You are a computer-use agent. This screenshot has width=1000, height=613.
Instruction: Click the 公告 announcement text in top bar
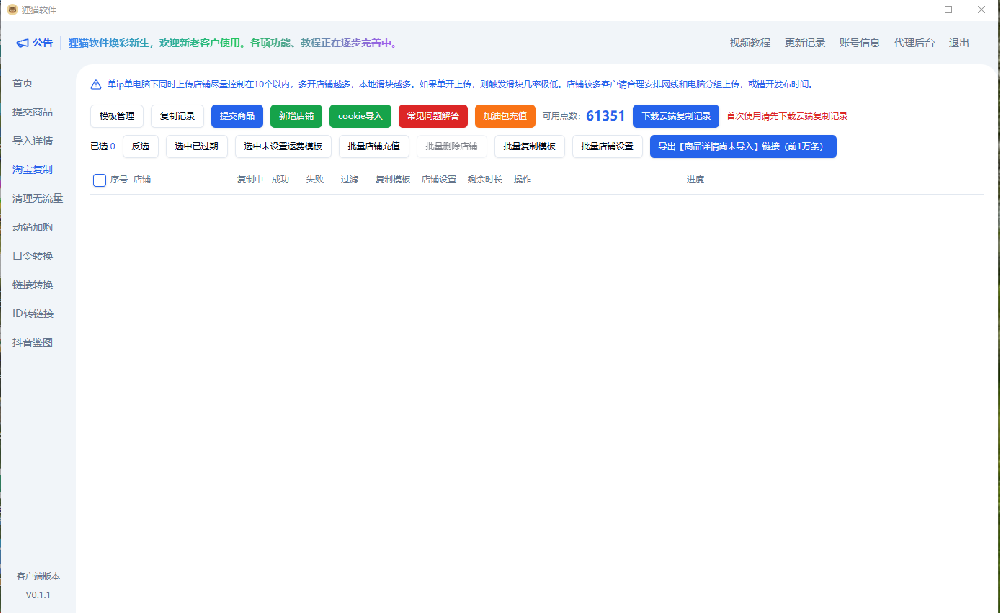click(x=43, y=43)
